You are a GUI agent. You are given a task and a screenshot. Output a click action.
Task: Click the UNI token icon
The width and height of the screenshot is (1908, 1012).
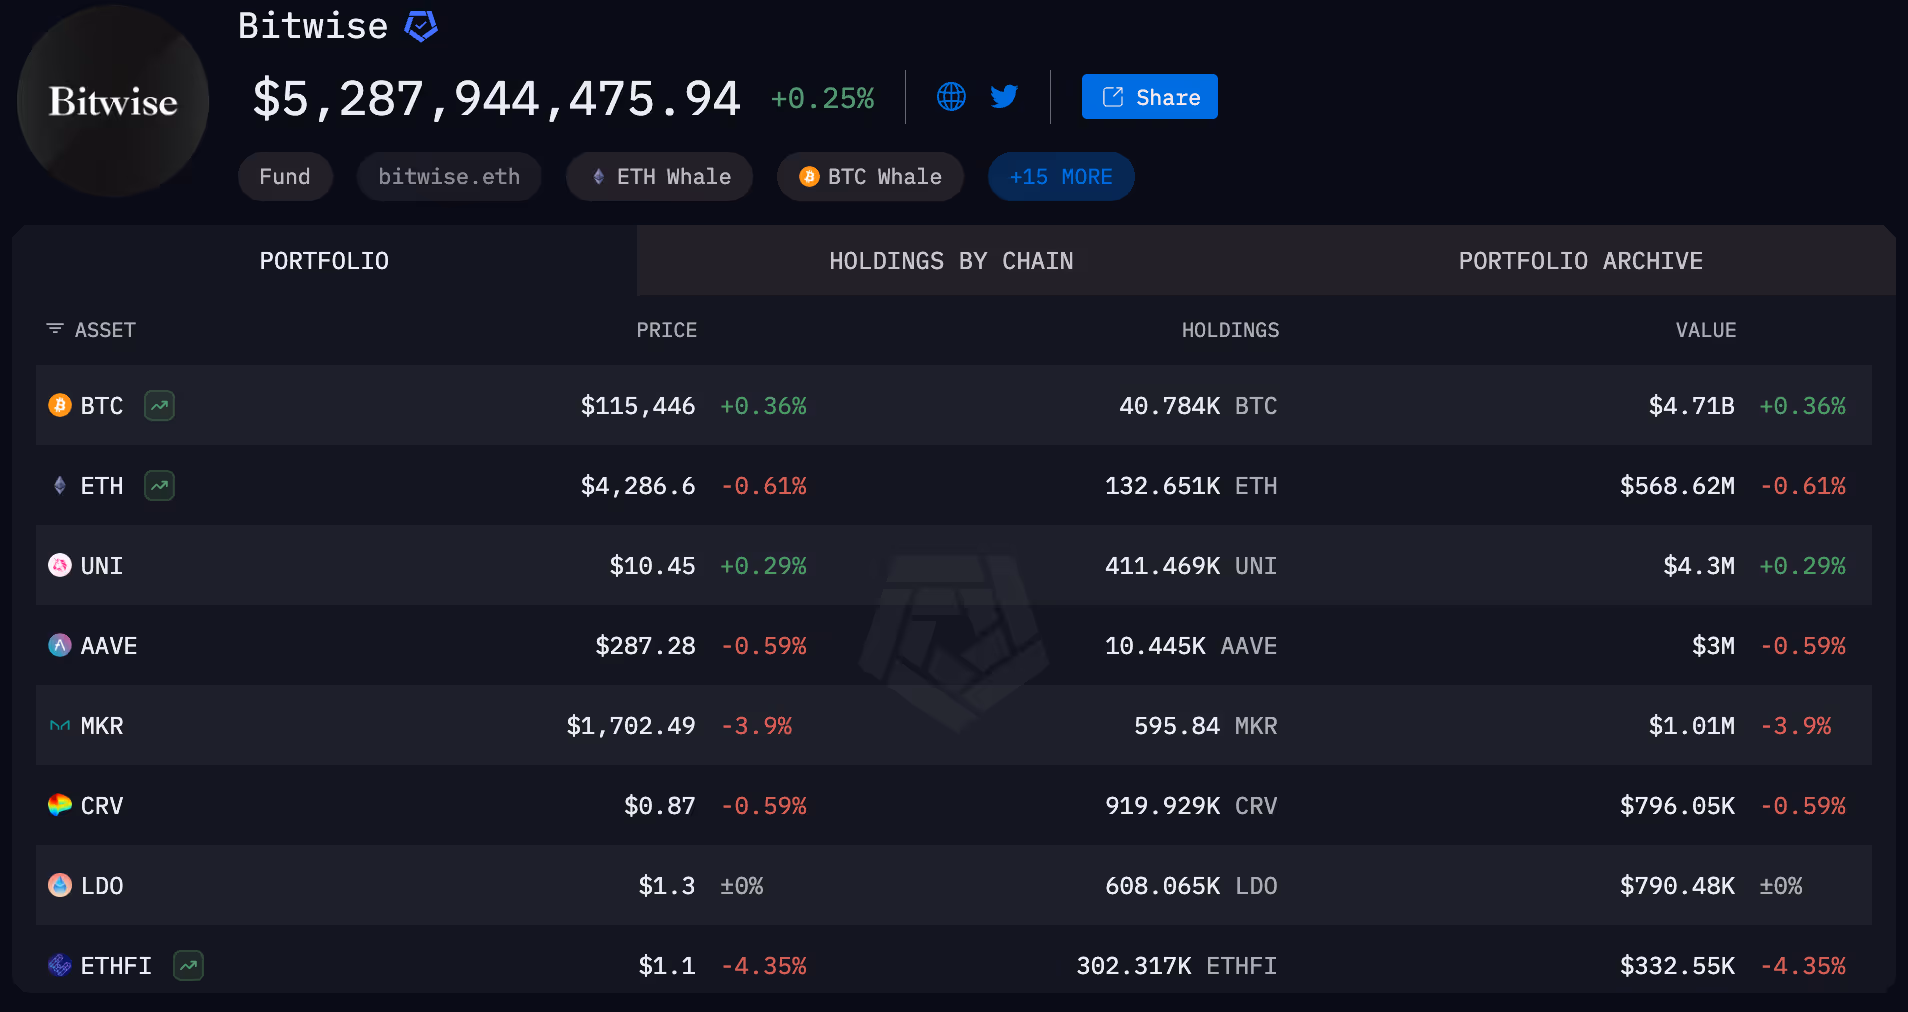60,565
